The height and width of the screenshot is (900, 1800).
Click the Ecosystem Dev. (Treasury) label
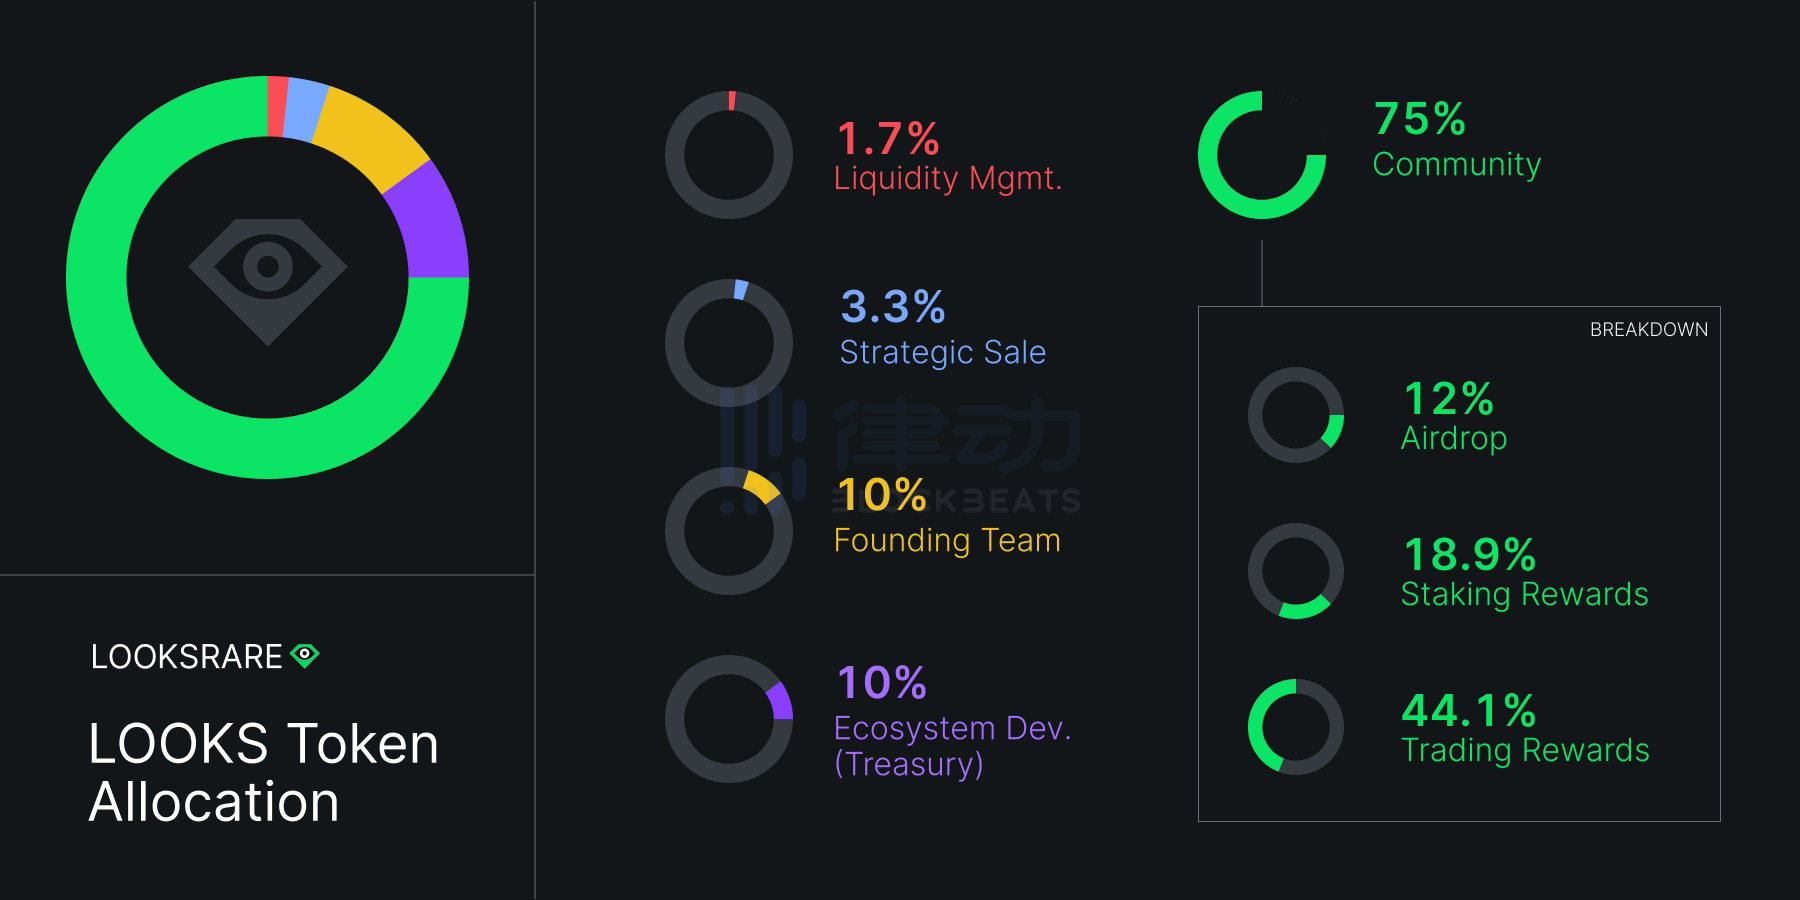click(x=952, y=746)
